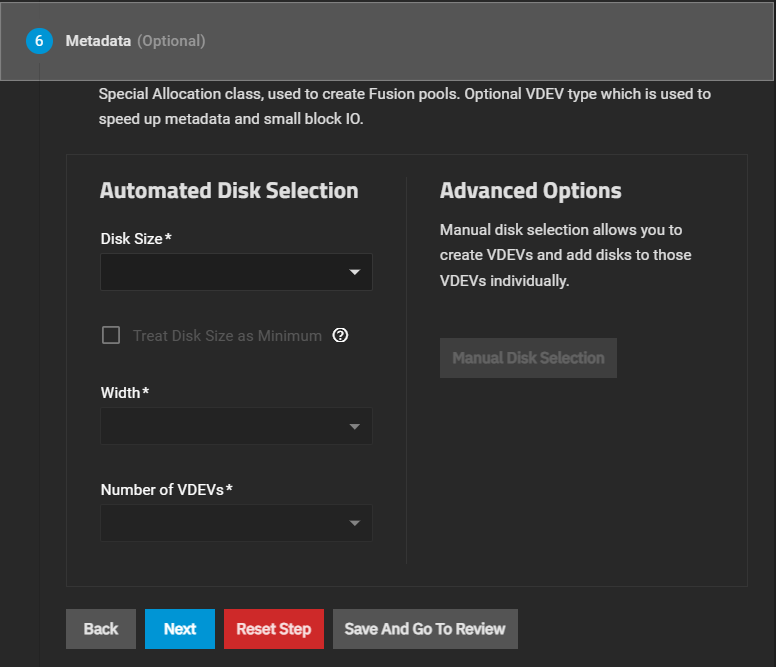The image size is (776, 667).
Task: Open the tooltip help icon beside Treat Disk Size
Action: (340, 336)
